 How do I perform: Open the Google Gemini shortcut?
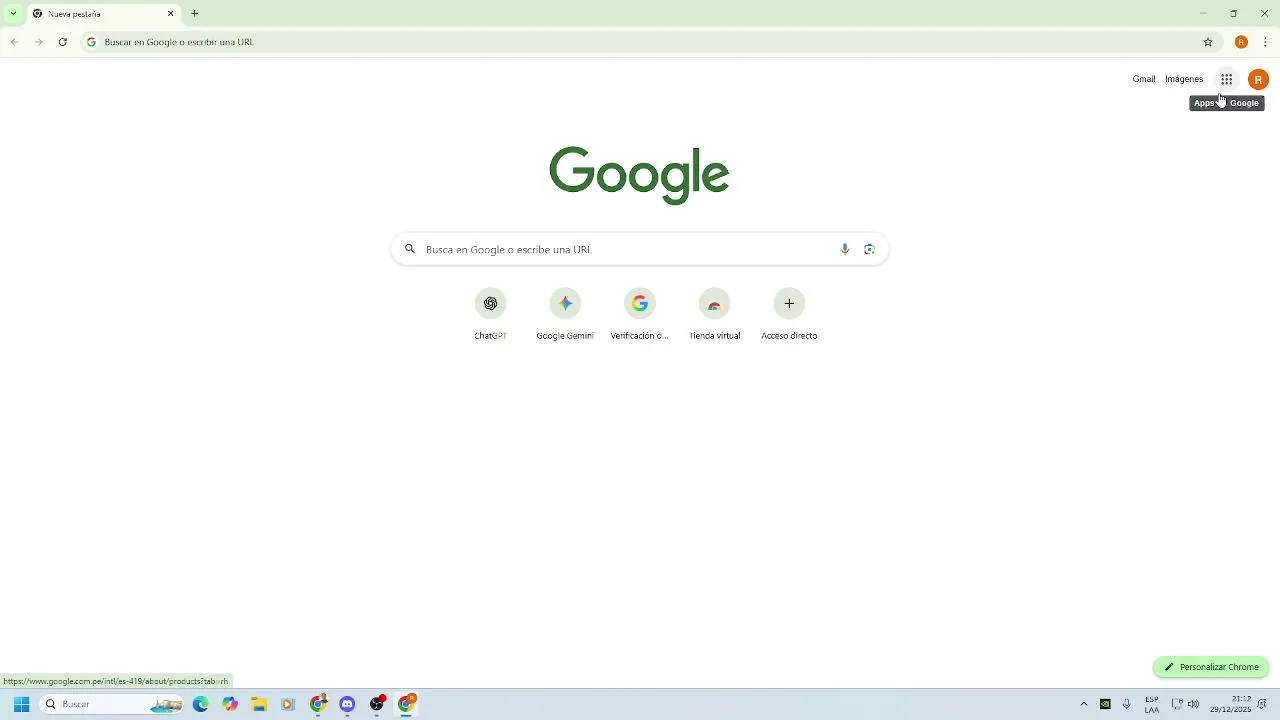click(565, 314)
